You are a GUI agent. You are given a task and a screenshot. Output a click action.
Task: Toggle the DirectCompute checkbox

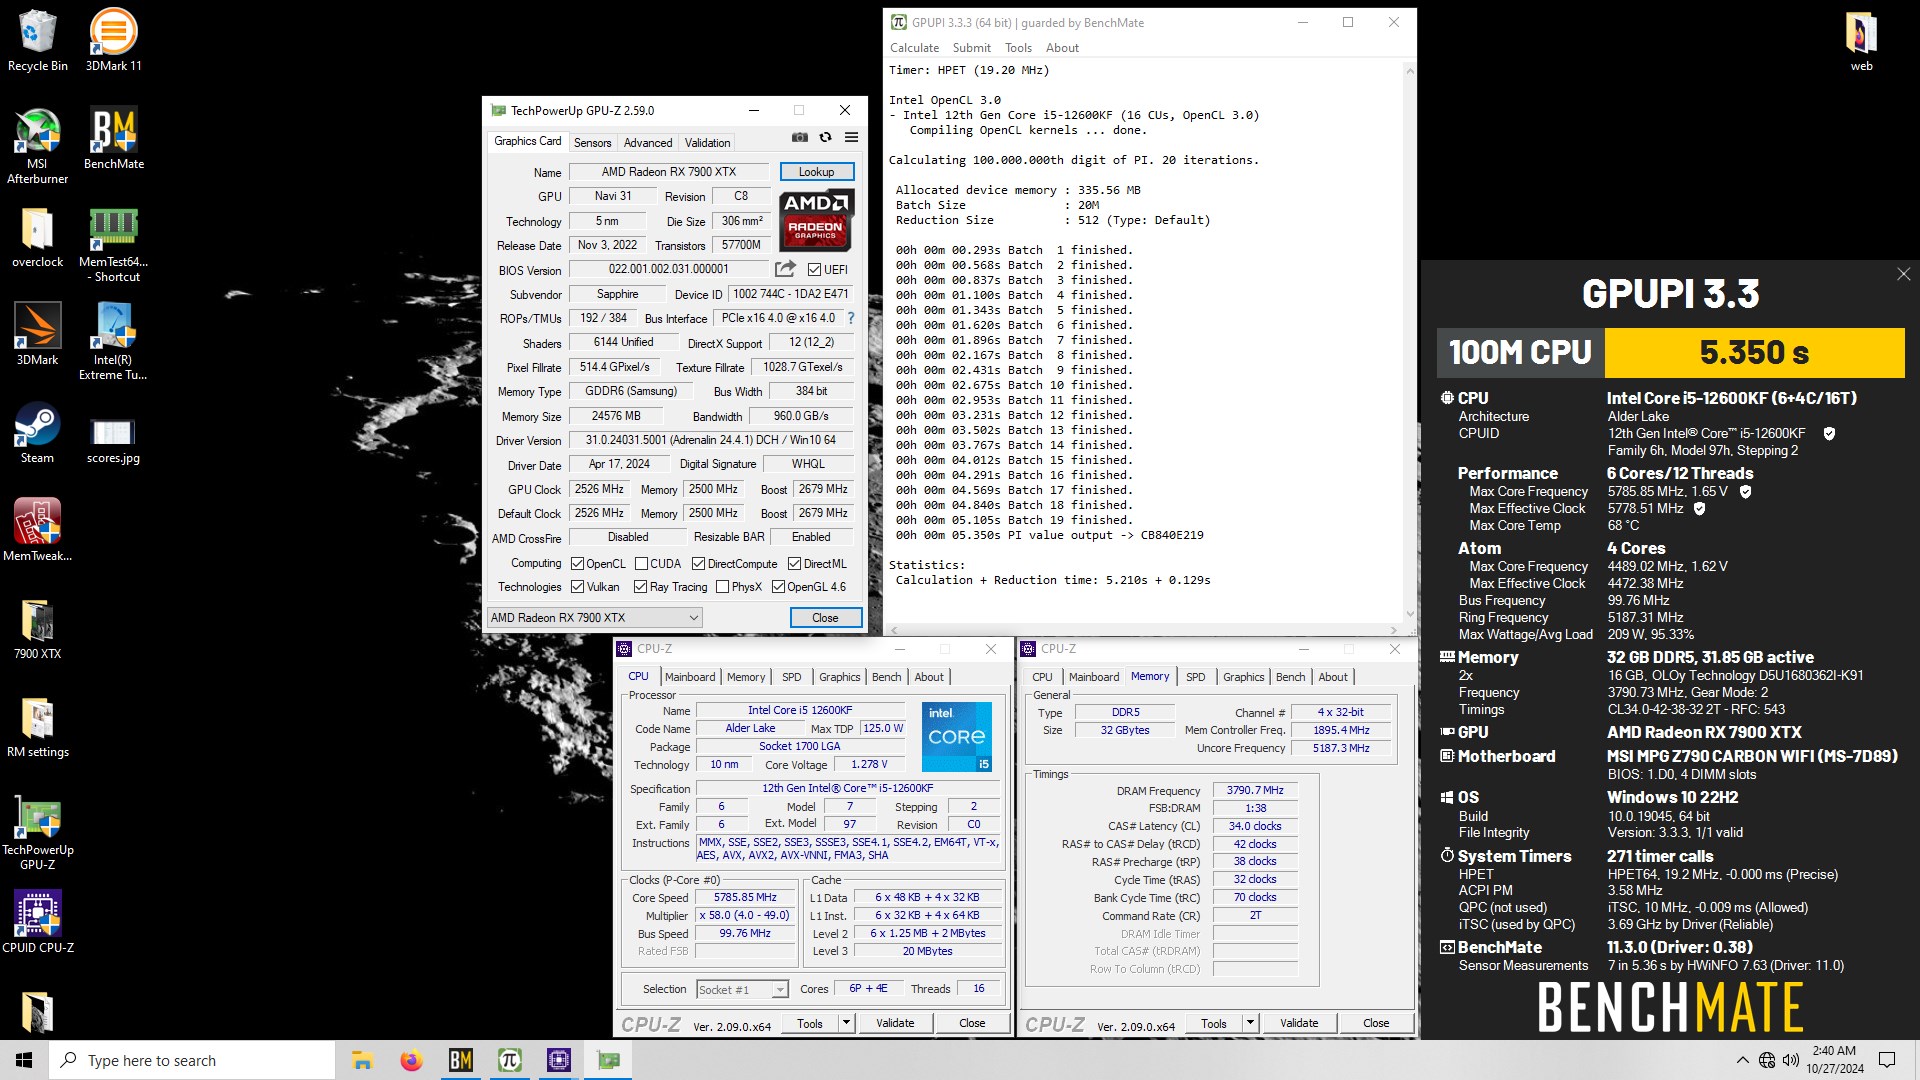698,564
